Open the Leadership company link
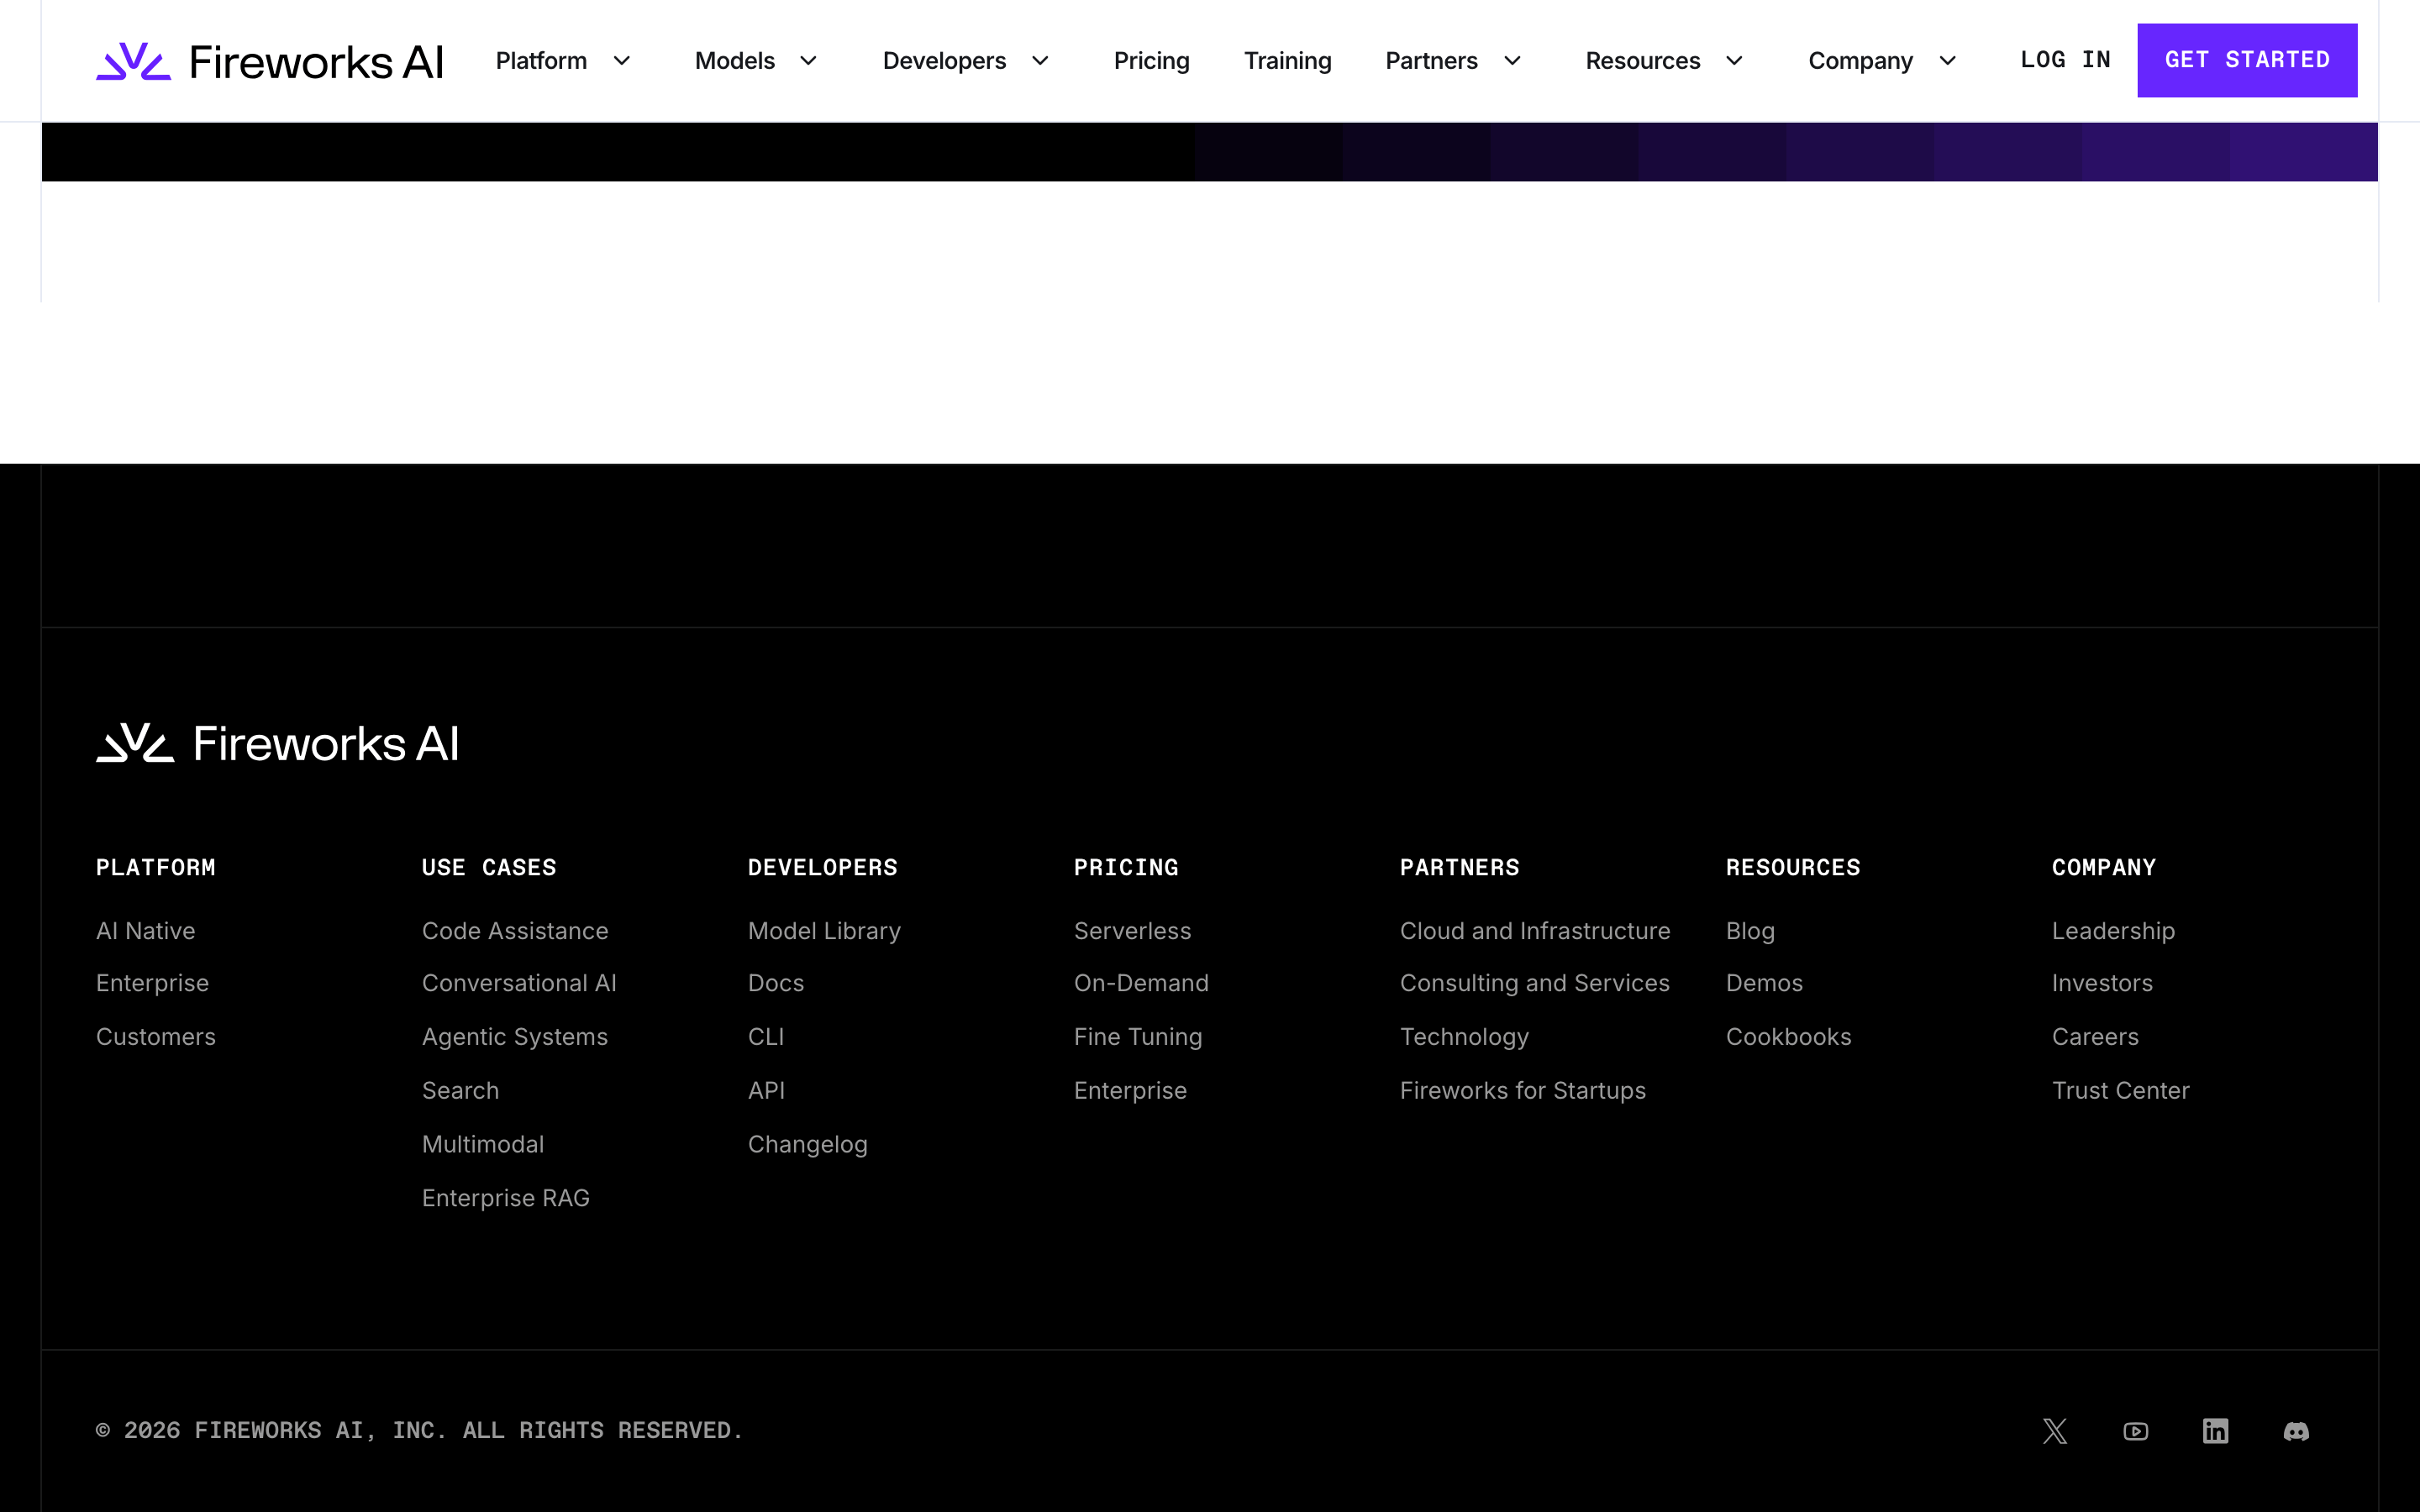Image resolution: width=2420 pixels, height=1512 pixels. click(x=2113, y=931)
